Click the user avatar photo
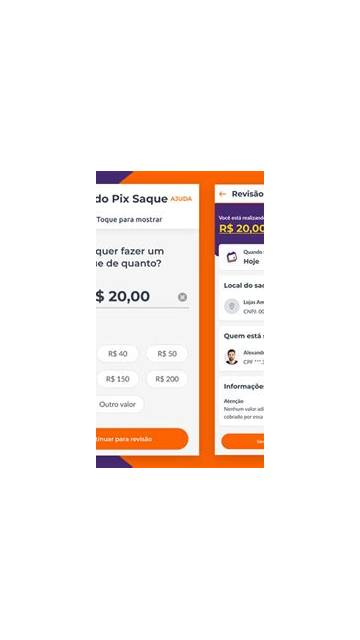This screenshot has height=640, width=360. click(x=232, y=357)
